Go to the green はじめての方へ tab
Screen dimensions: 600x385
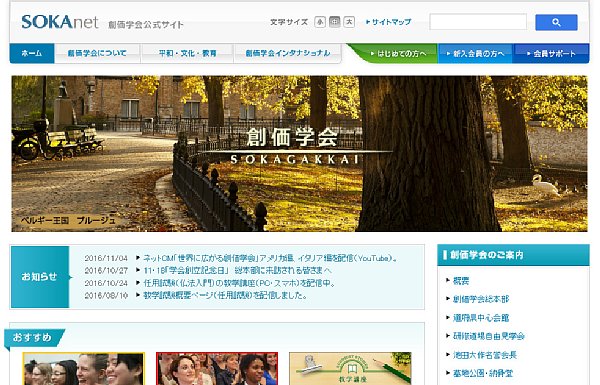[x=398, y=54]
